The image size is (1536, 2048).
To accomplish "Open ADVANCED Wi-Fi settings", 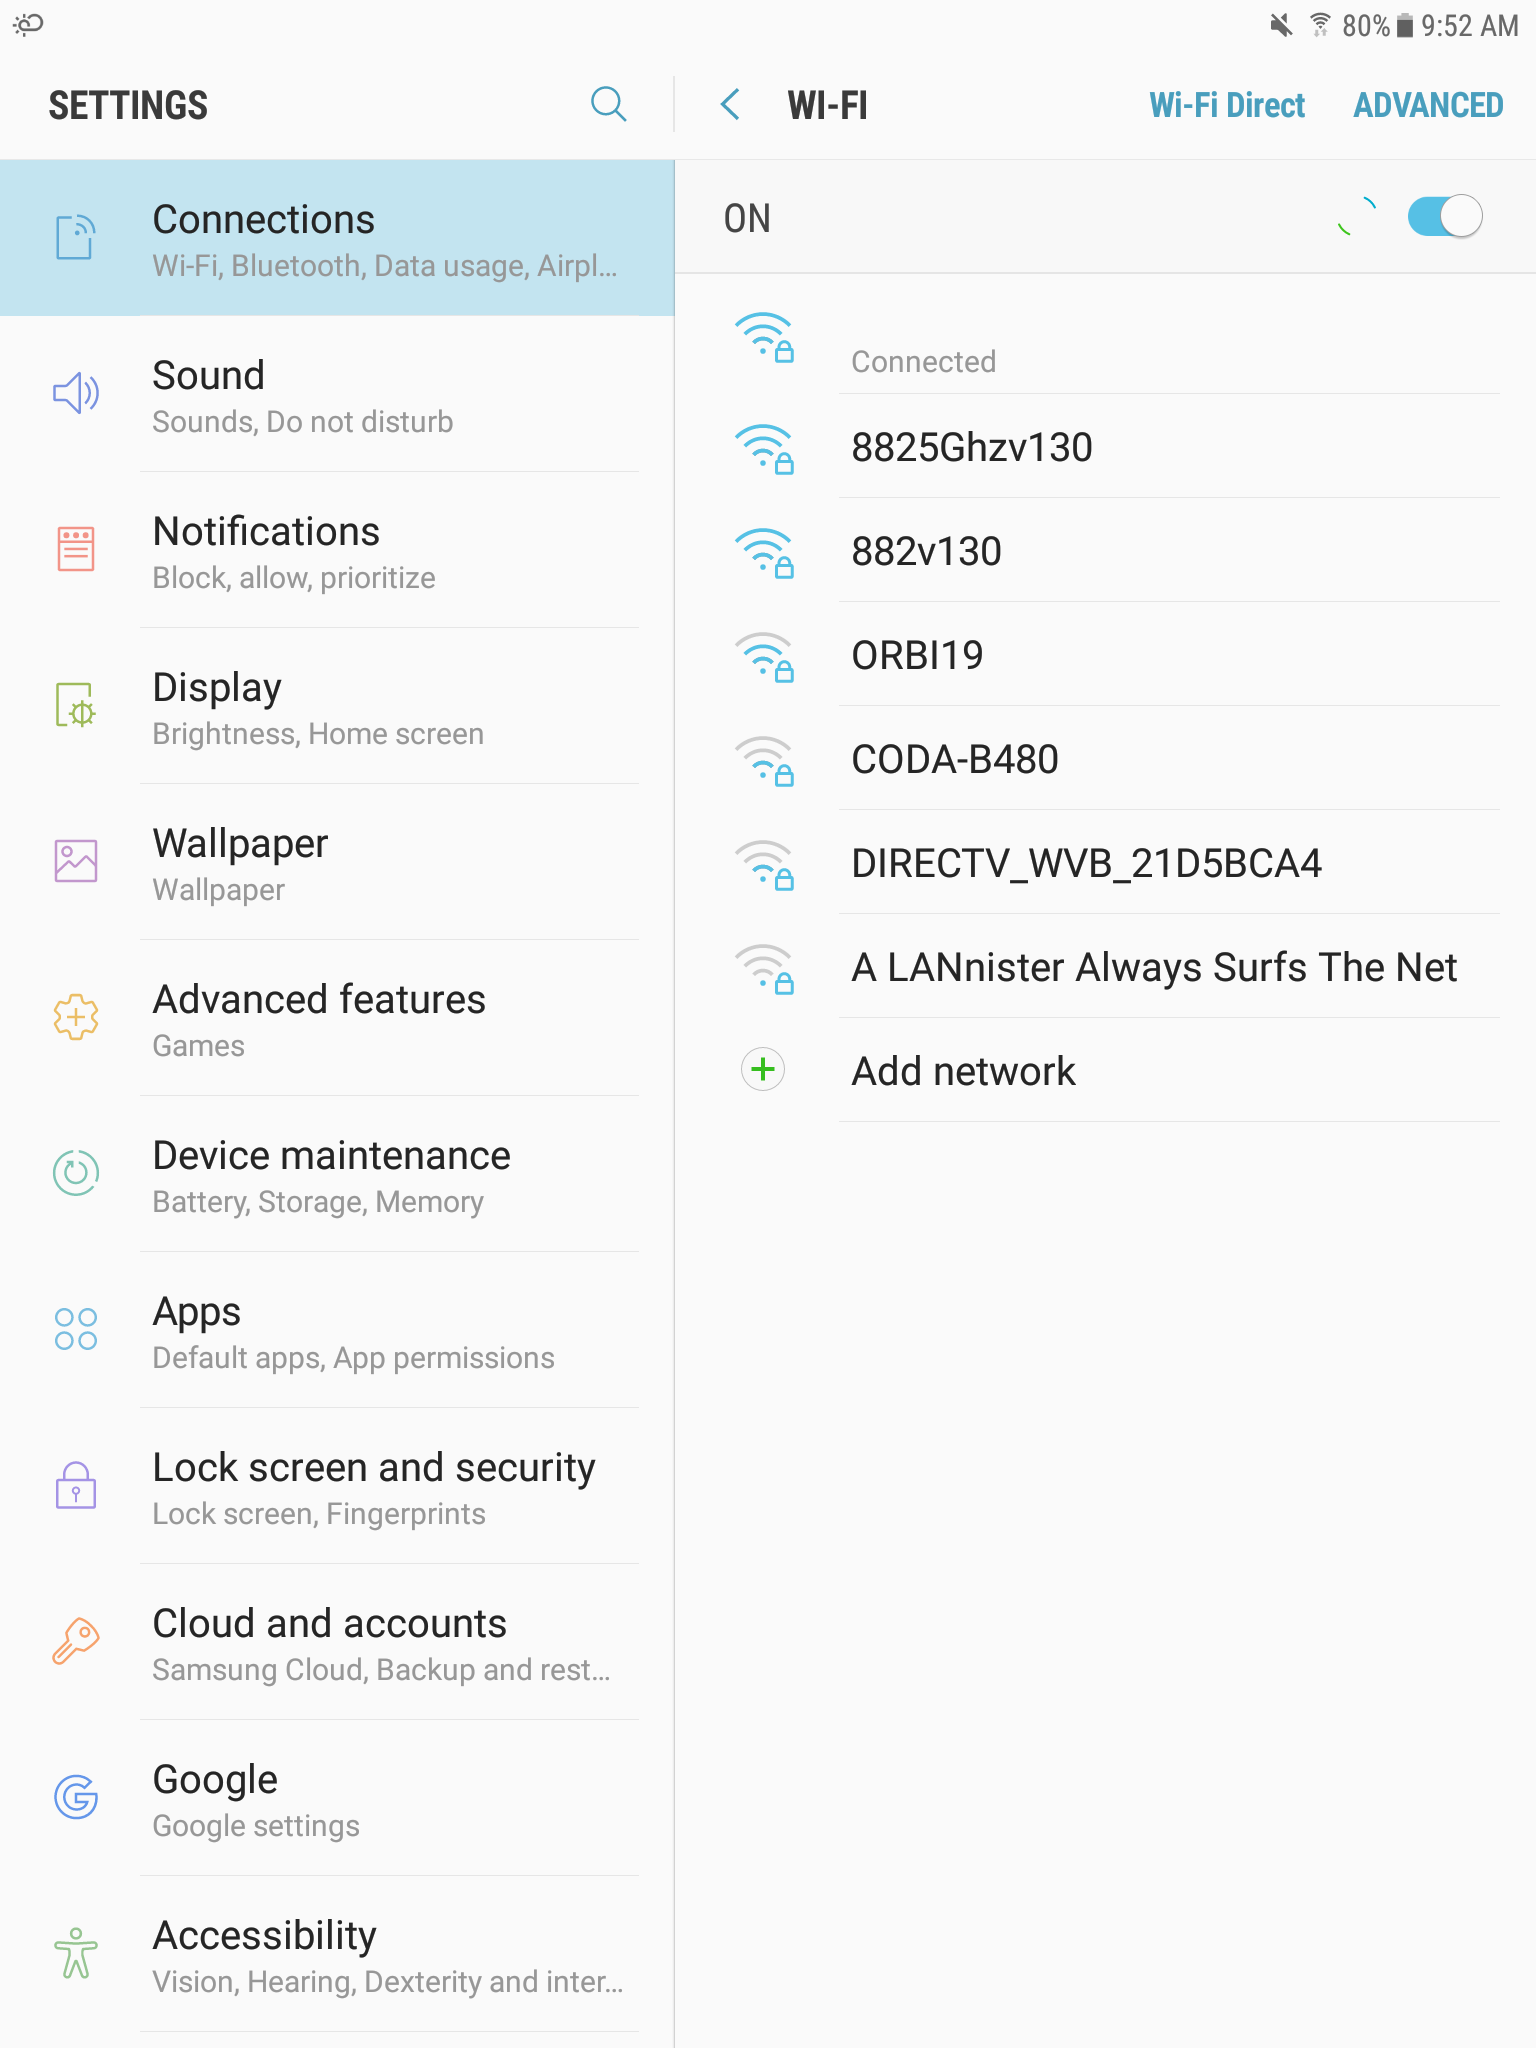I will click(x=1428, y=105).
